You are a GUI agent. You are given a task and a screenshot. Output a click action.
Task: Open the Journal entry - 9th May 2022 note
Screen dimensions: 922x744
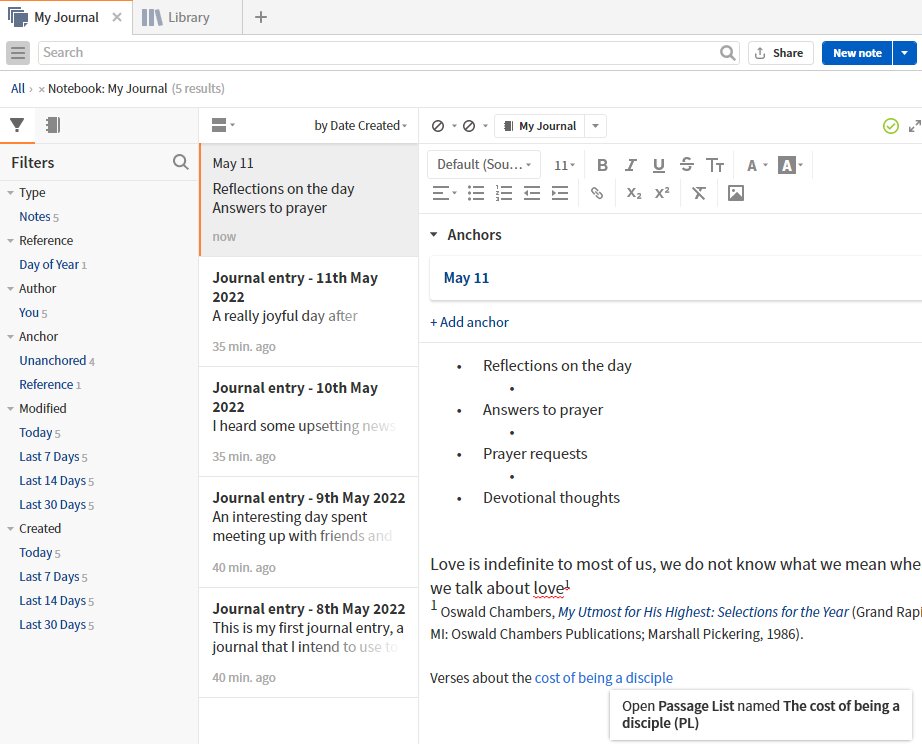point(309,532)
